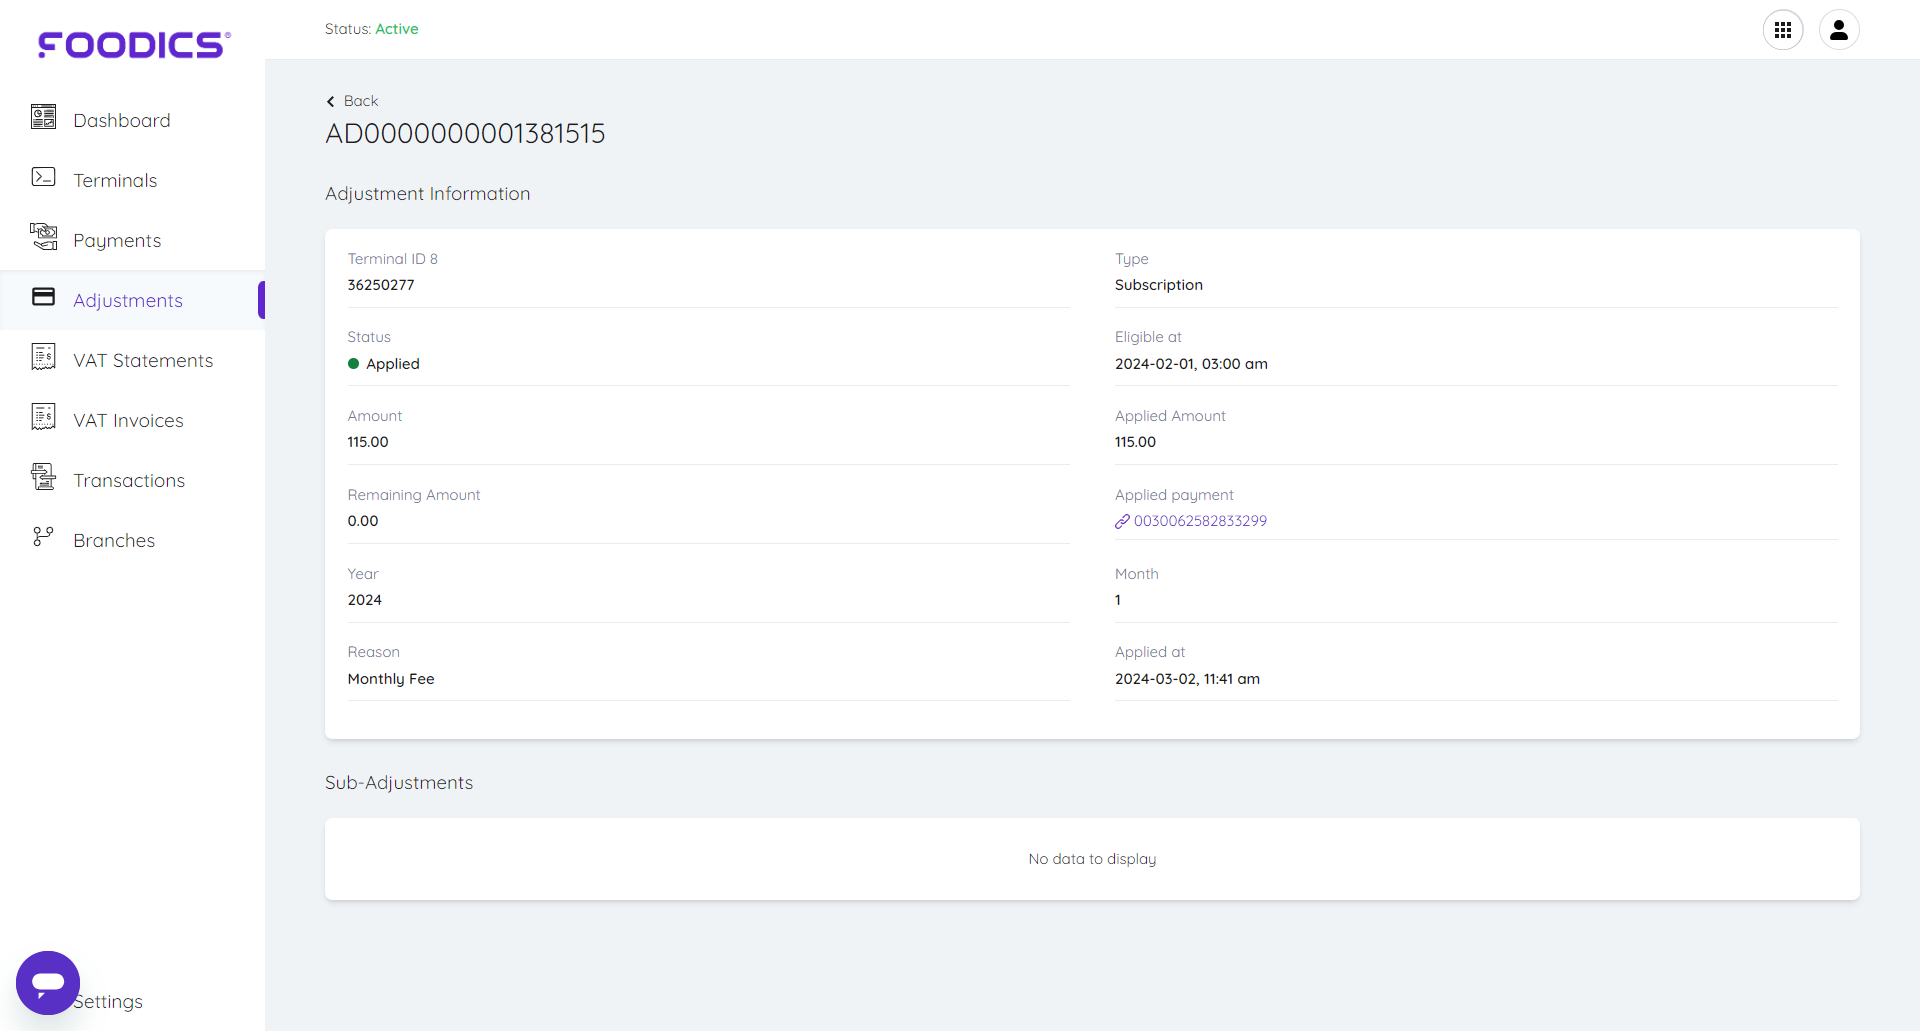Open applied payment 0030062582833299 link
The image size is (1920, 1031).
(1200, 521)
